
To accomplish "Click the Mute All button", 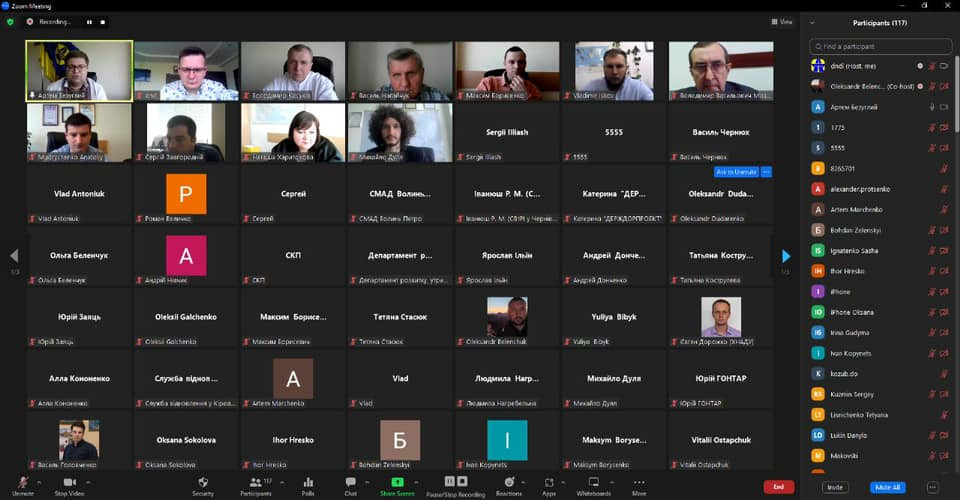I will [x=887, y=487].
